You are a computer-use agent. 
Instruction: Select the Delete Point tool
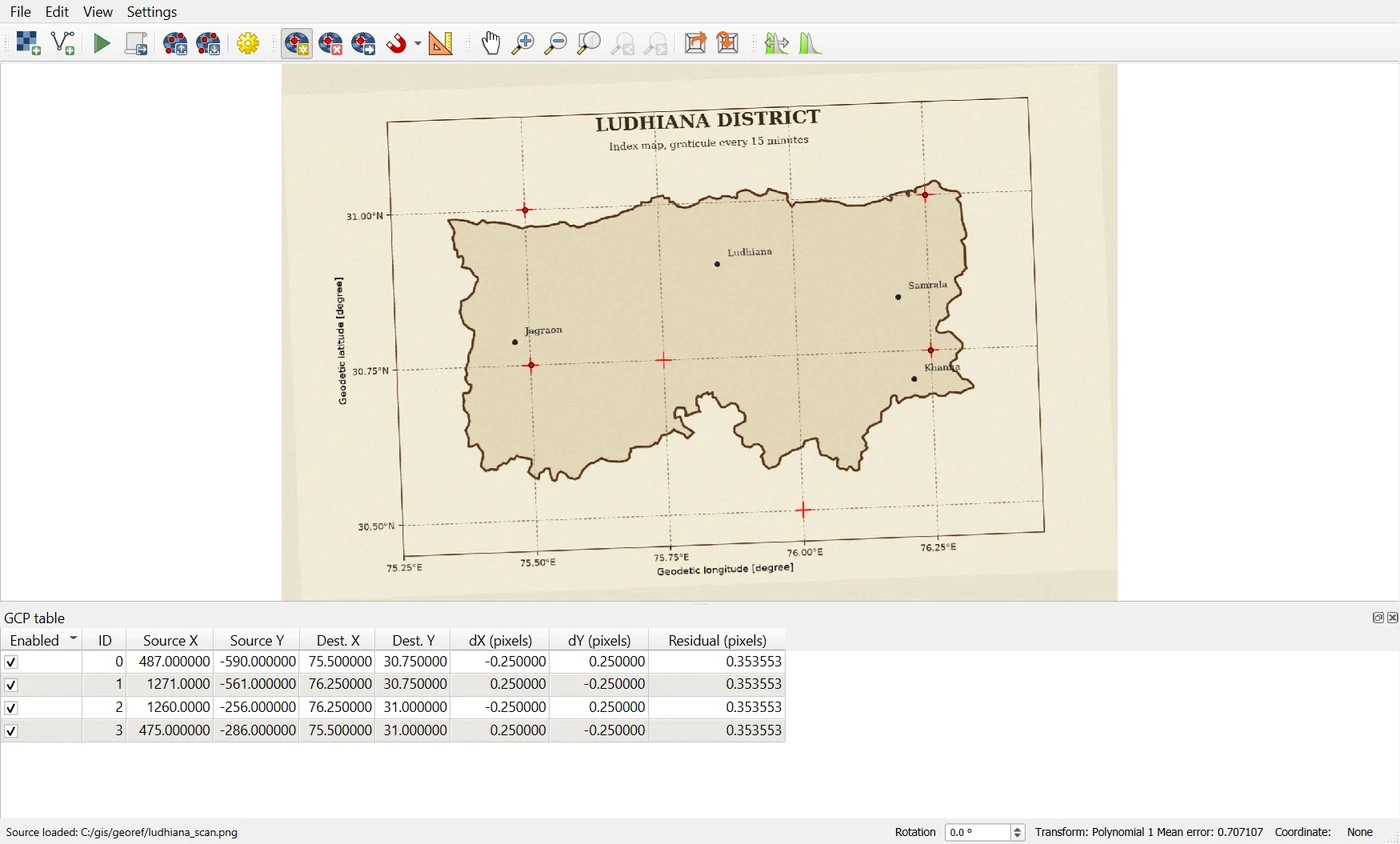click(x=330, y=43)
